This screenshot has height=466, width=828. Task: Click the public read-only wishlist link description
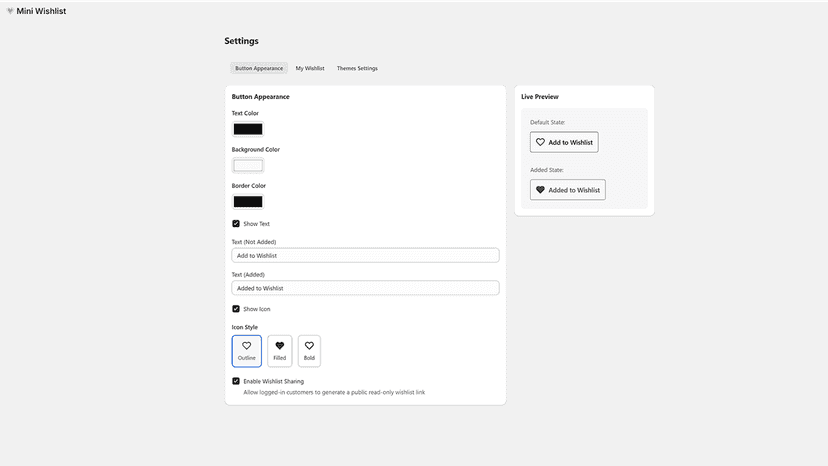coord(334,392)
